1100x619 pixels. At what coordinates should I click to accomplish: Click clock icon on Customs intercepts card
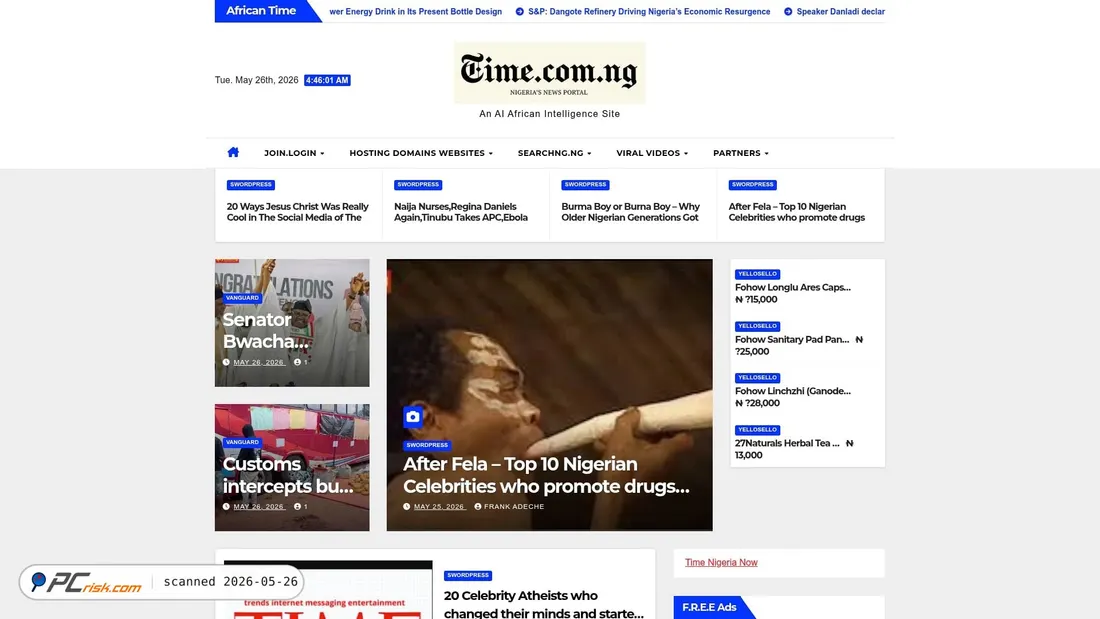pyautogui.click(x=226, y=506)
